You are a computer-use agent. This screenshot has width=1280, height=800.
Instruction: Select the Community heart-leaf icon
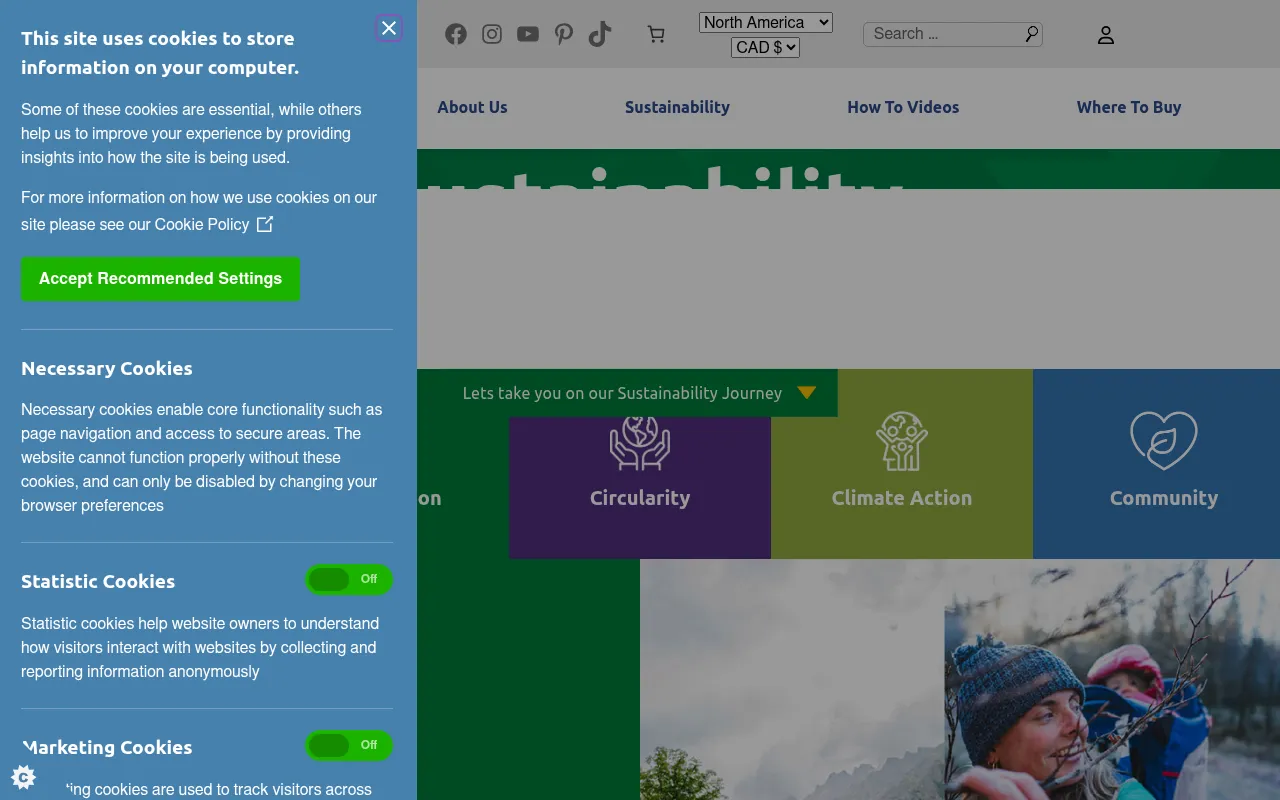[x=1164, y=440]
